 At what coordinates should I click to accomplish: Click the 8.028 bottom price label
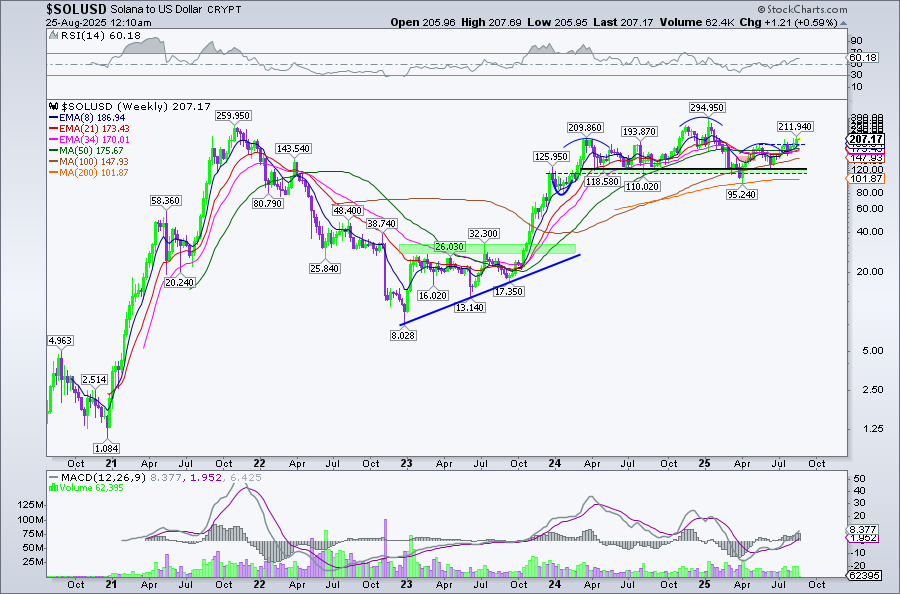tap(403, 335)
